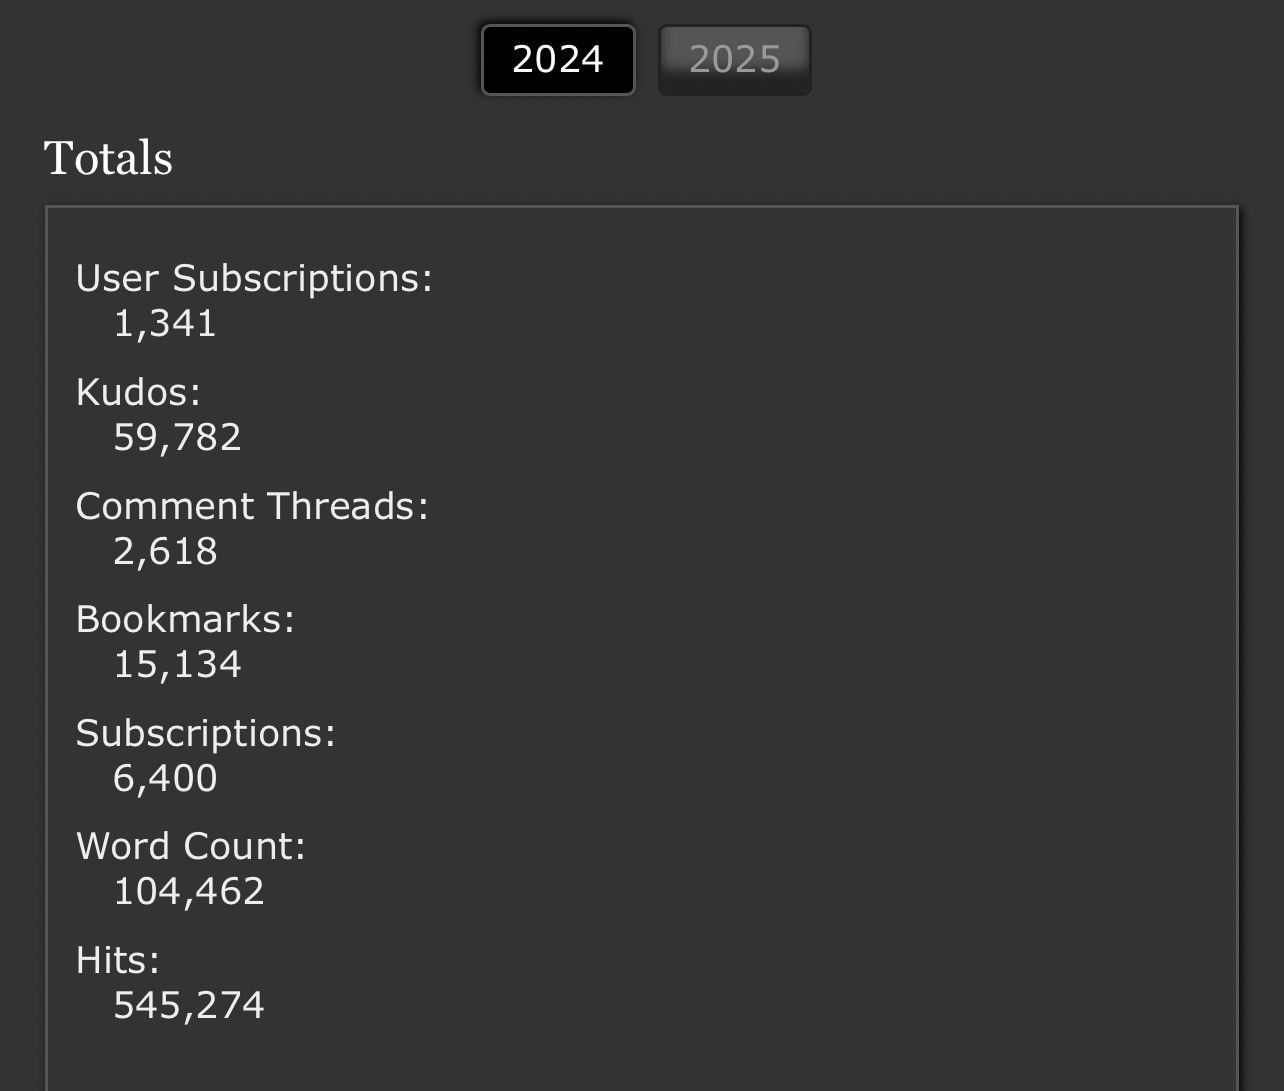The image size is (1284, 1091).
Task: Select the 1,341 user subscriptions value
Action: 165,324
